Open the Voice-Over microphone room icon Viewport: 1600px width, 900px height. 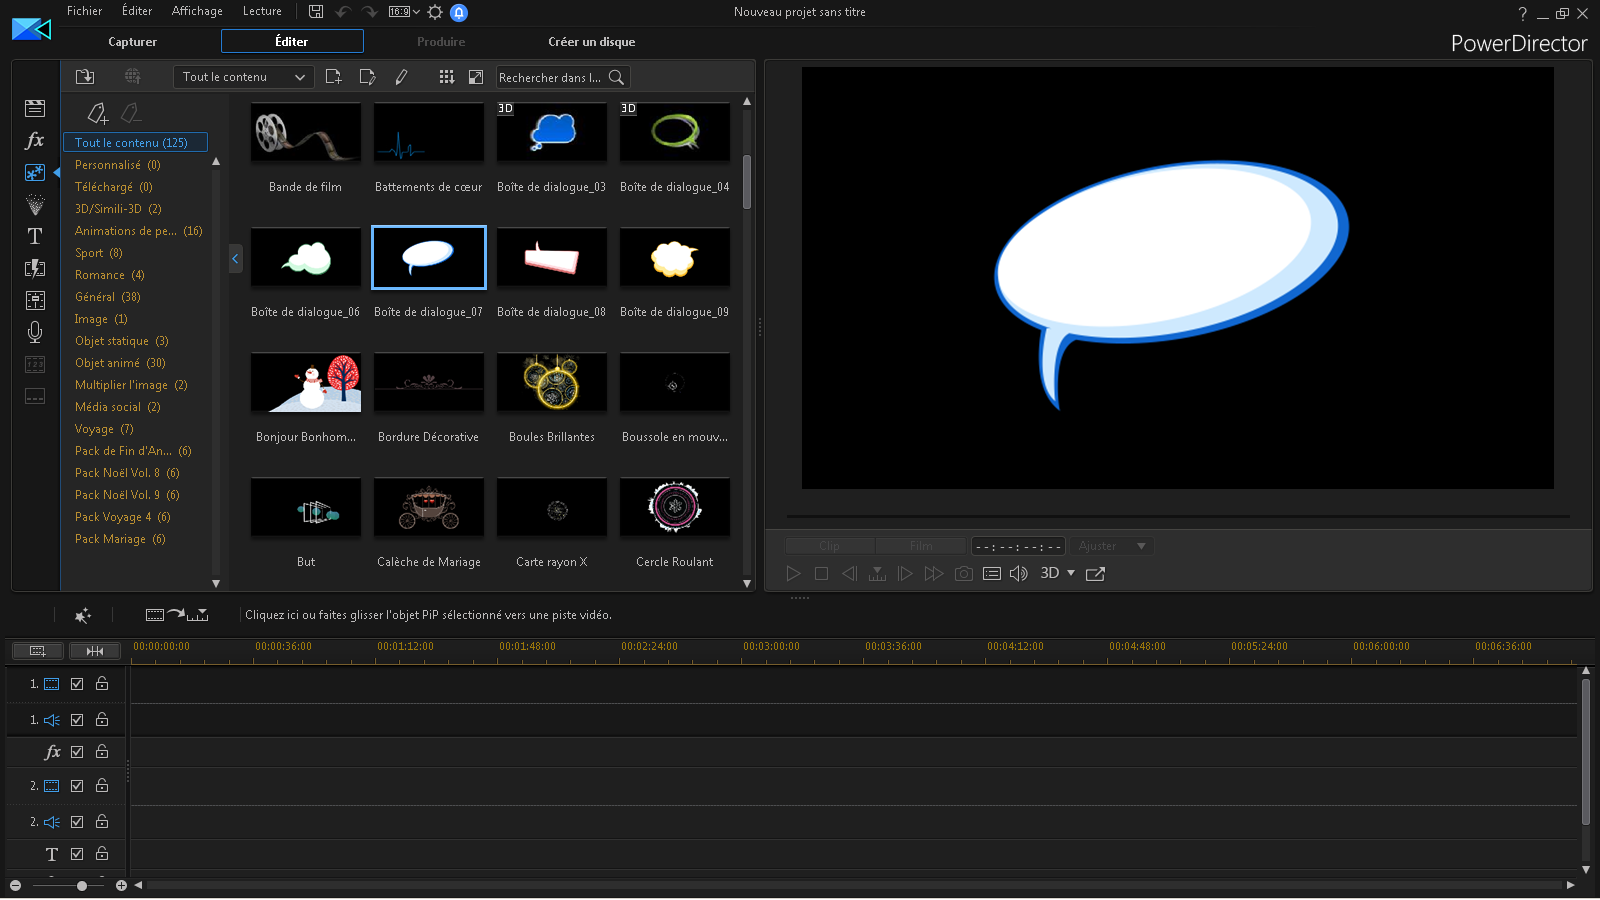(35, 332)
